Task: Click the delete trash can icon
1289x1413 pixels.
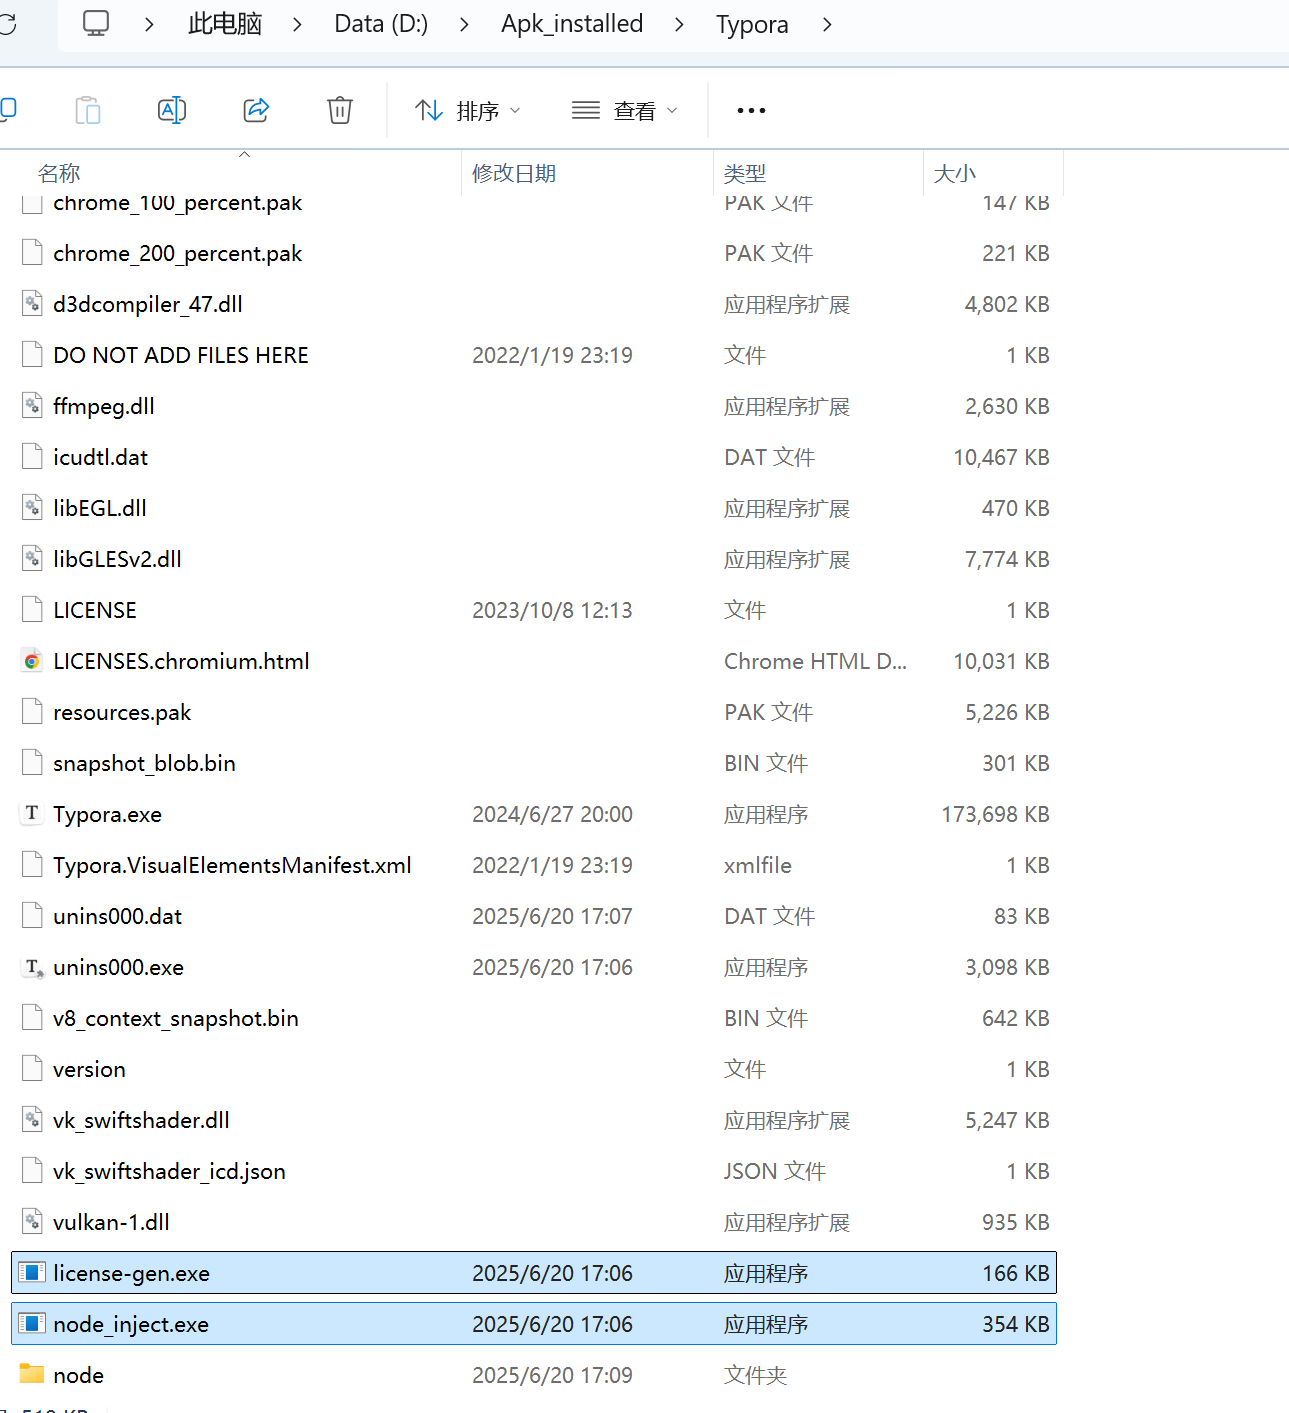Action: (x=340, y=110)
